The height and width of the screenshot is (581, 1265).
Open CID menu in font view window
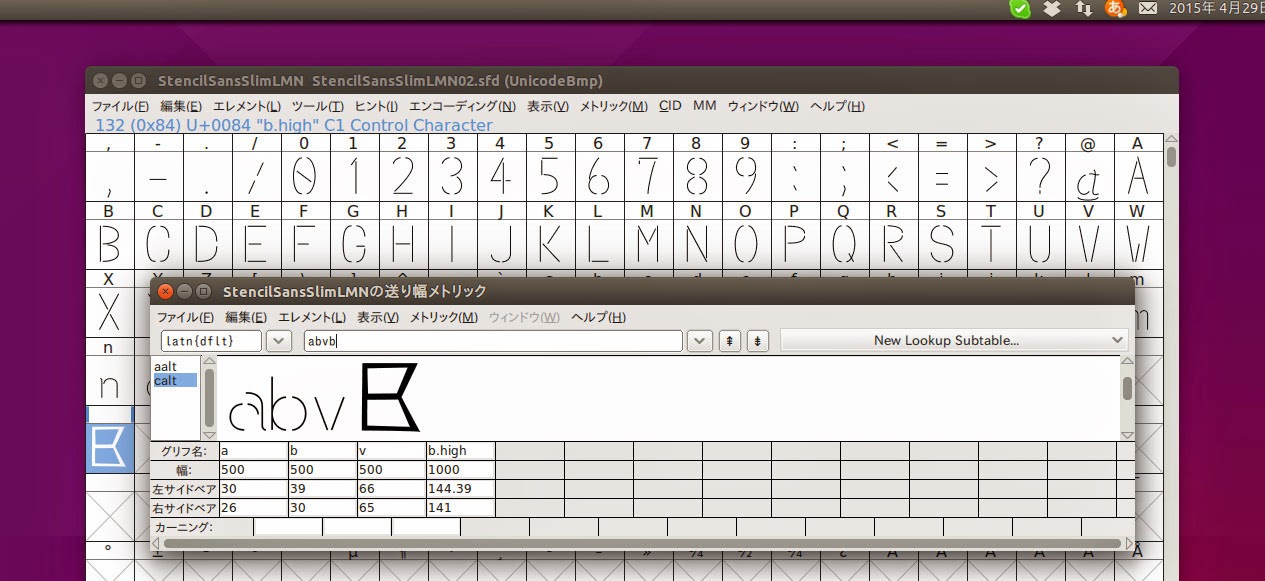point(670,106)
